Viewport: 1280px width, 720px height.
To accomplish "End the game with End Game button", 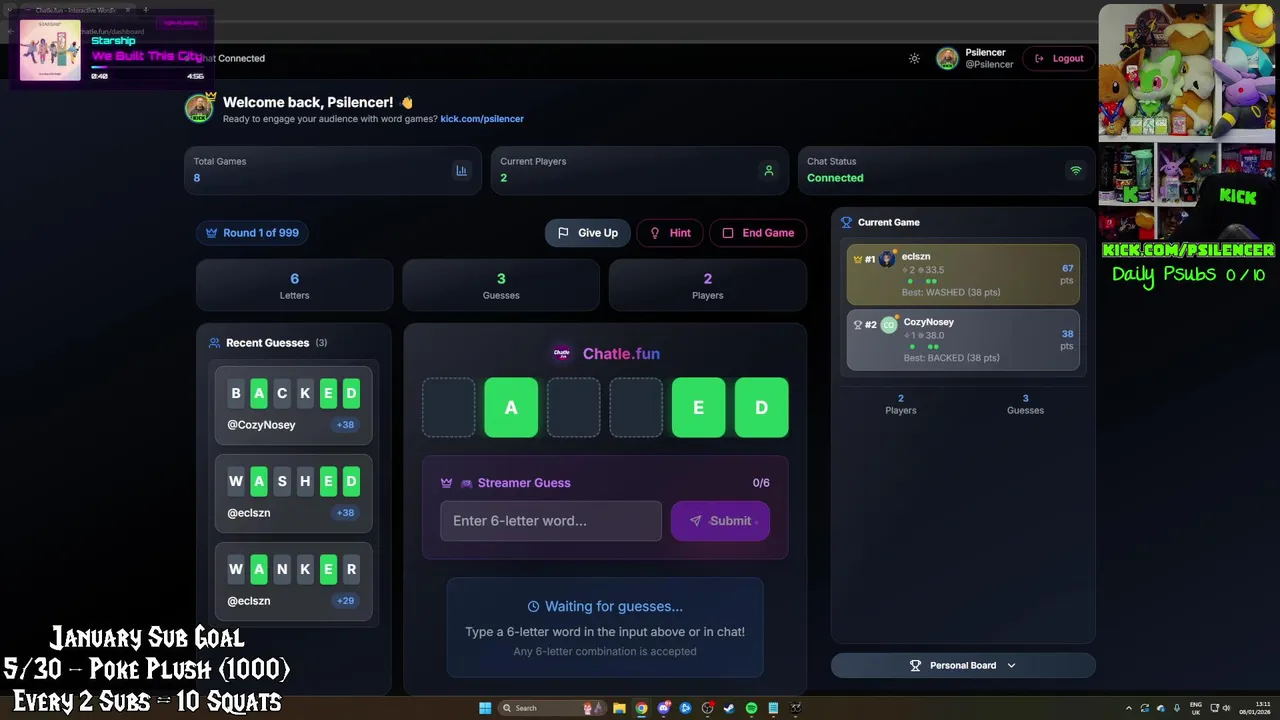I will click(x=758, y=232).
